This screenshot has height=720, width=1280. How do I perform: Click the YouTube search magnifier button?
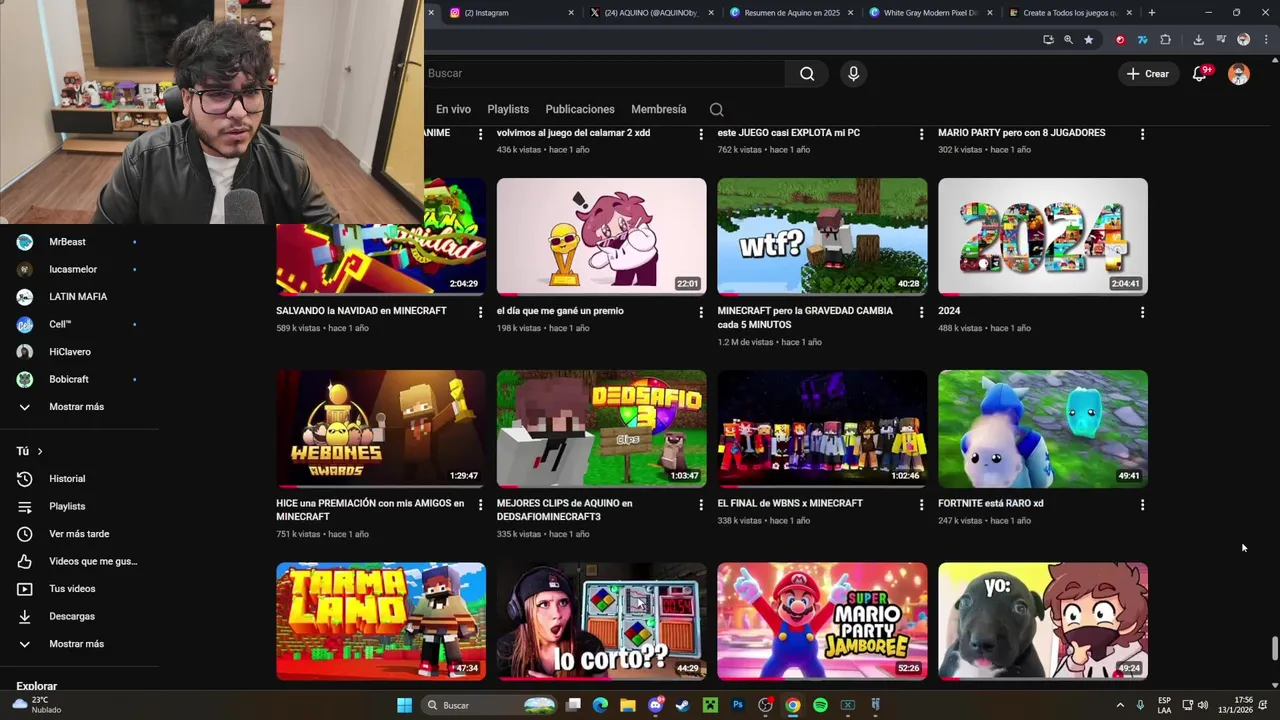[x=807, y=73]
